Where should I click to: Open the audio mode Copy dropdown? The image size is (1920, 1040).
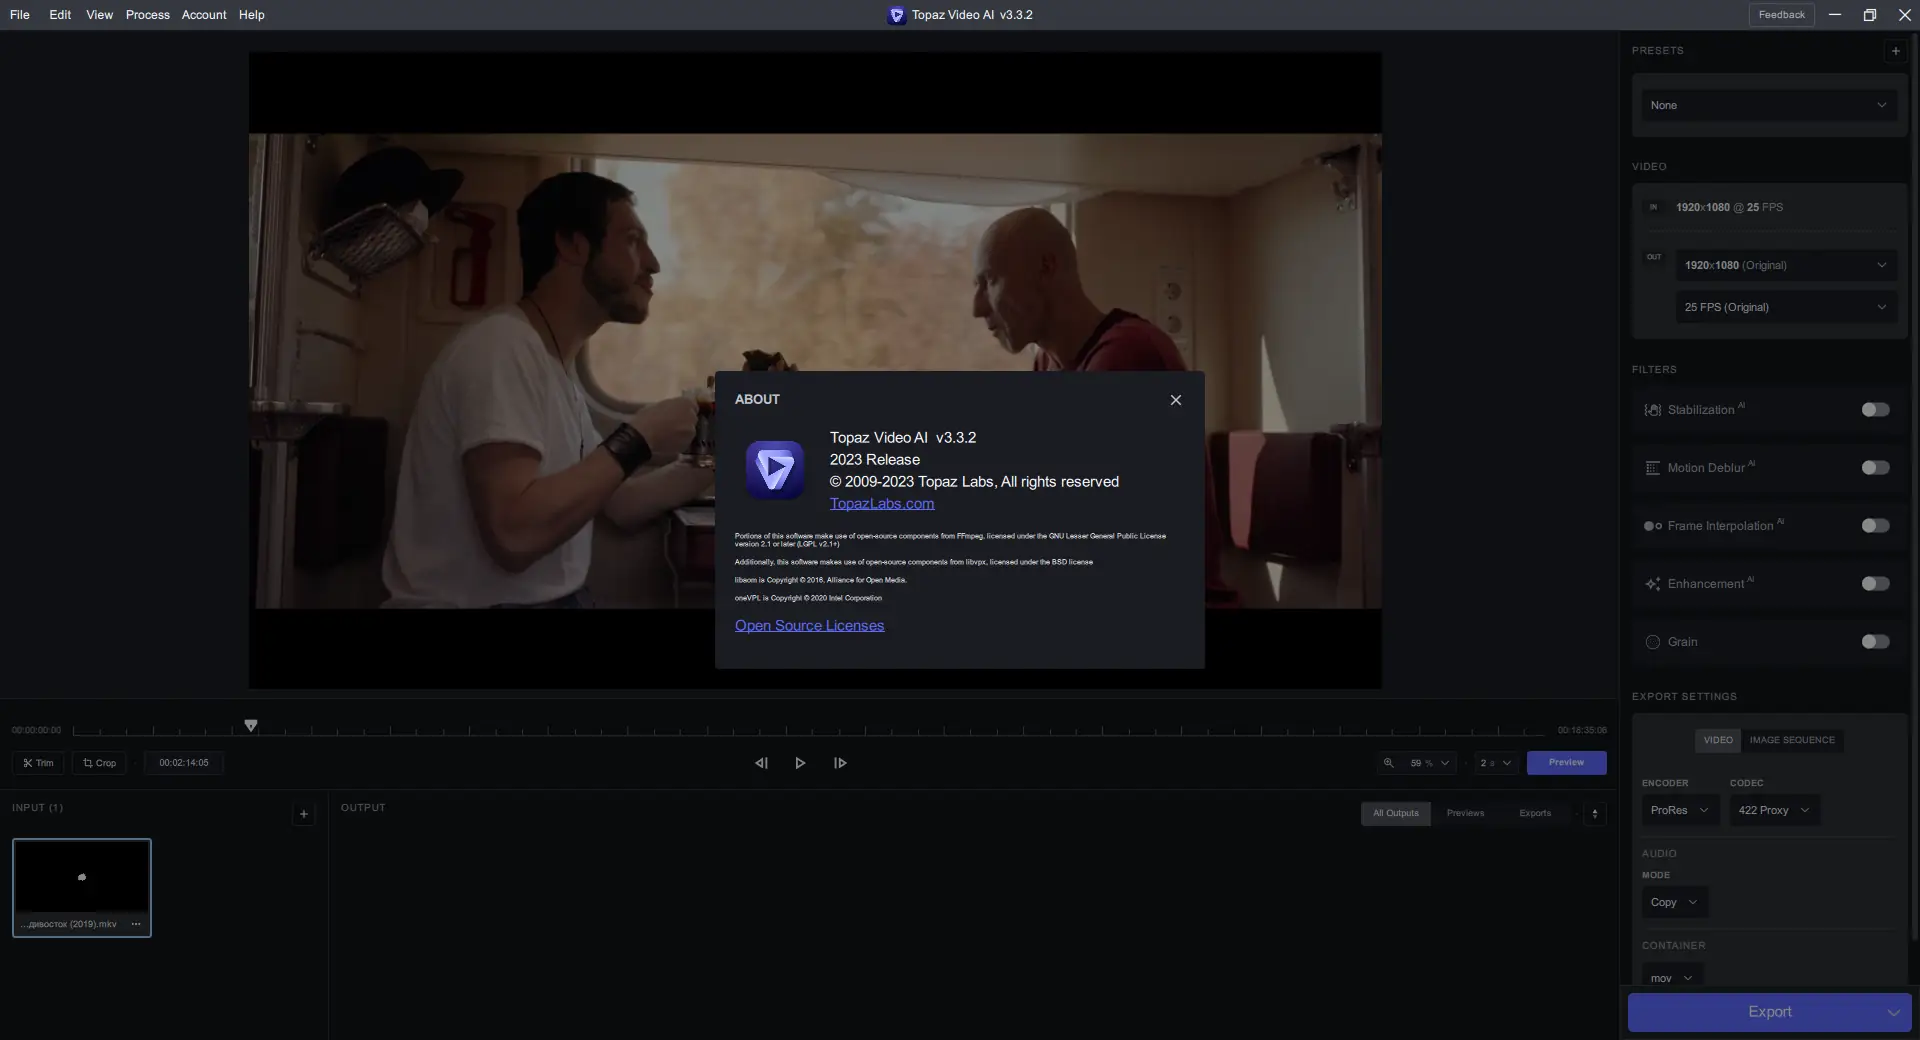point(1674,902)
